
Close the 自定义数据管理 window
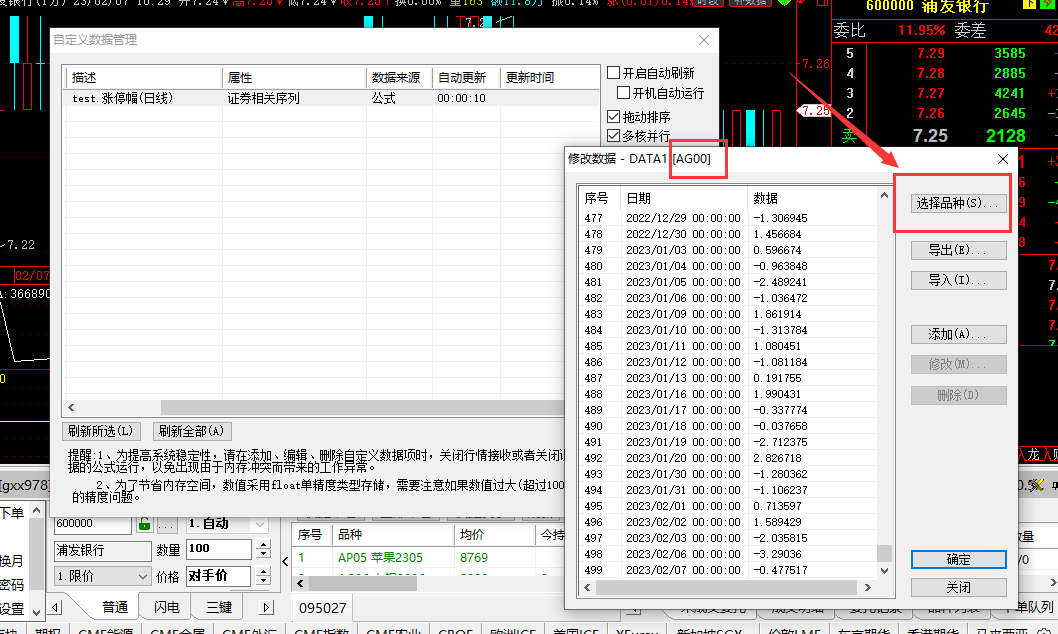704,40
